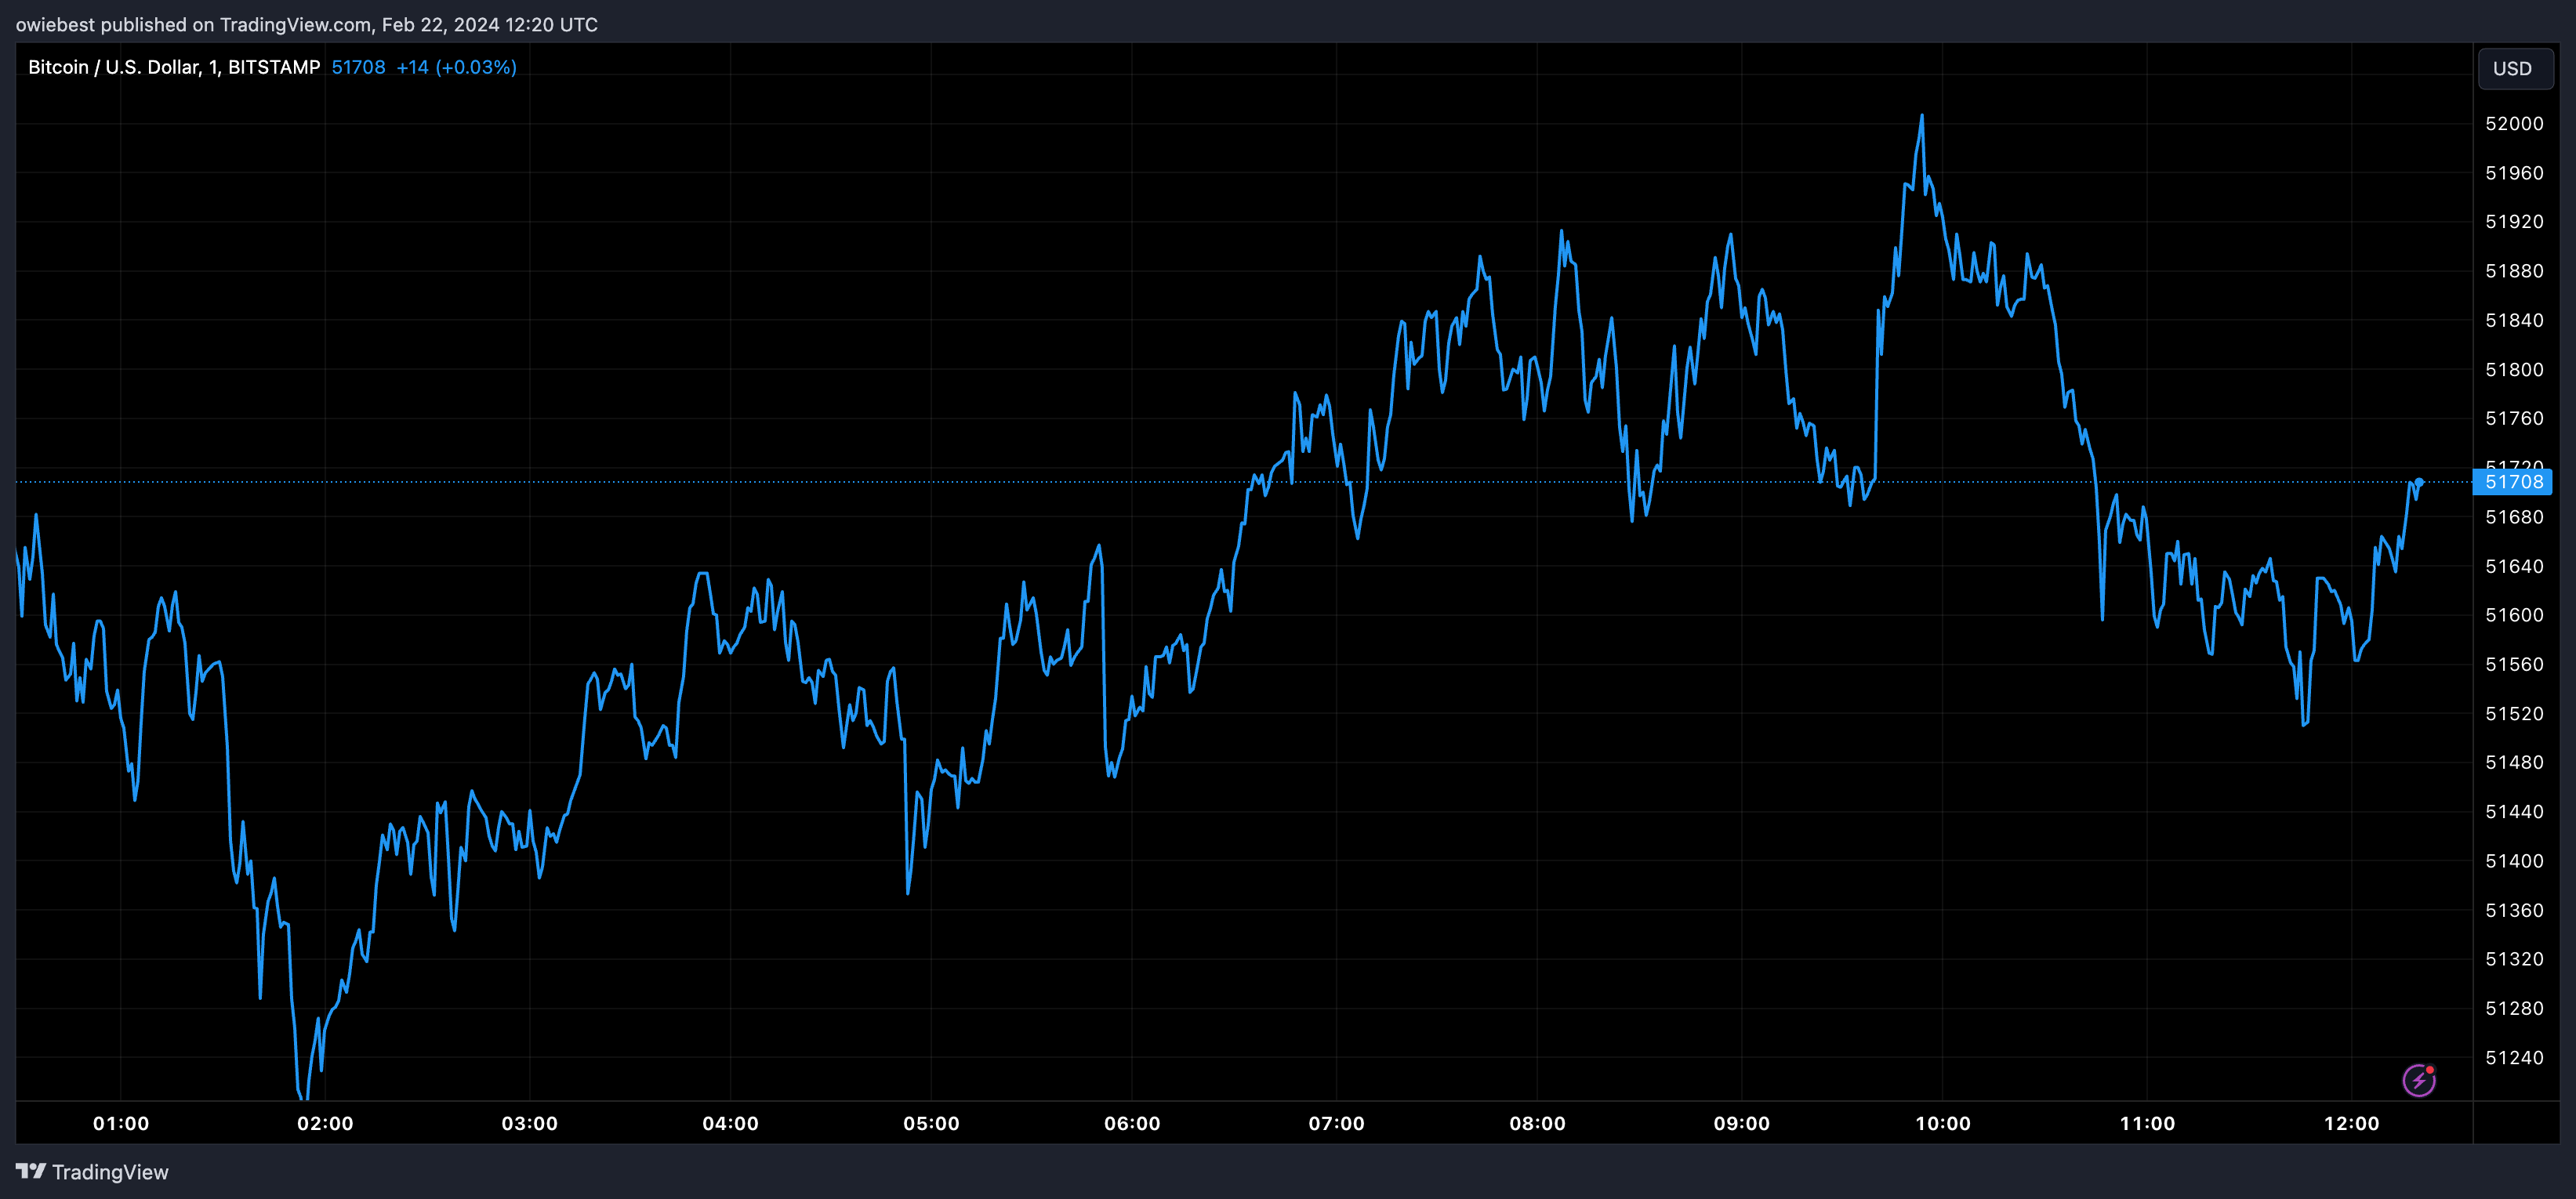Click the Bitcoin / U.S. Dollar title
The height and width of the screenshot is (1199, 2576).
[174, 67]
